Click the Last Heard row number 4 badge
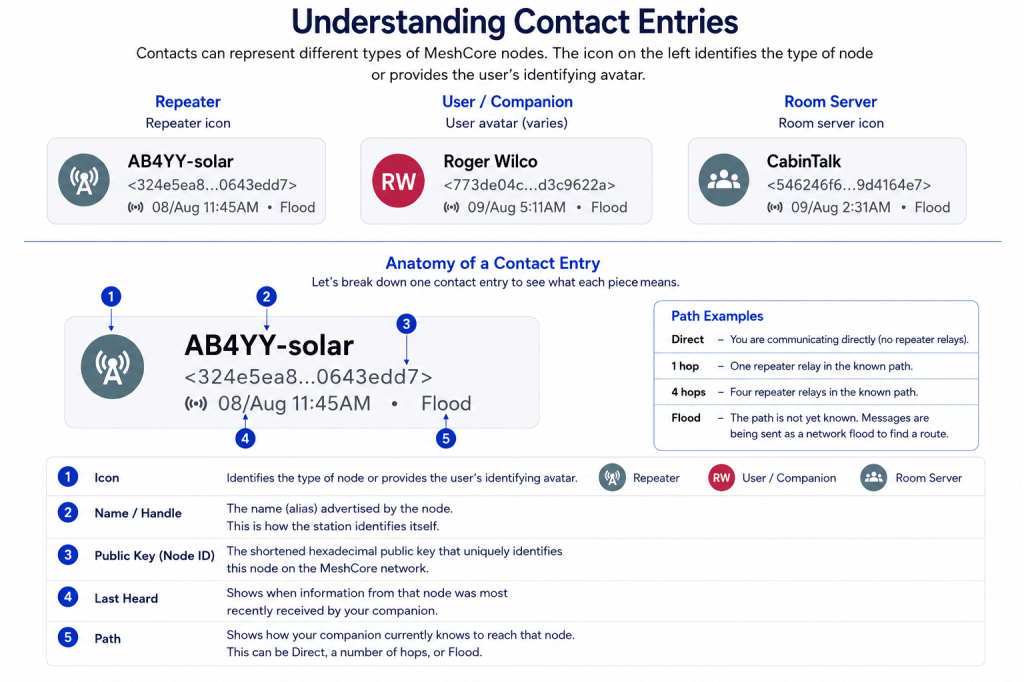 pyautogui.click(x=68, y=597)
